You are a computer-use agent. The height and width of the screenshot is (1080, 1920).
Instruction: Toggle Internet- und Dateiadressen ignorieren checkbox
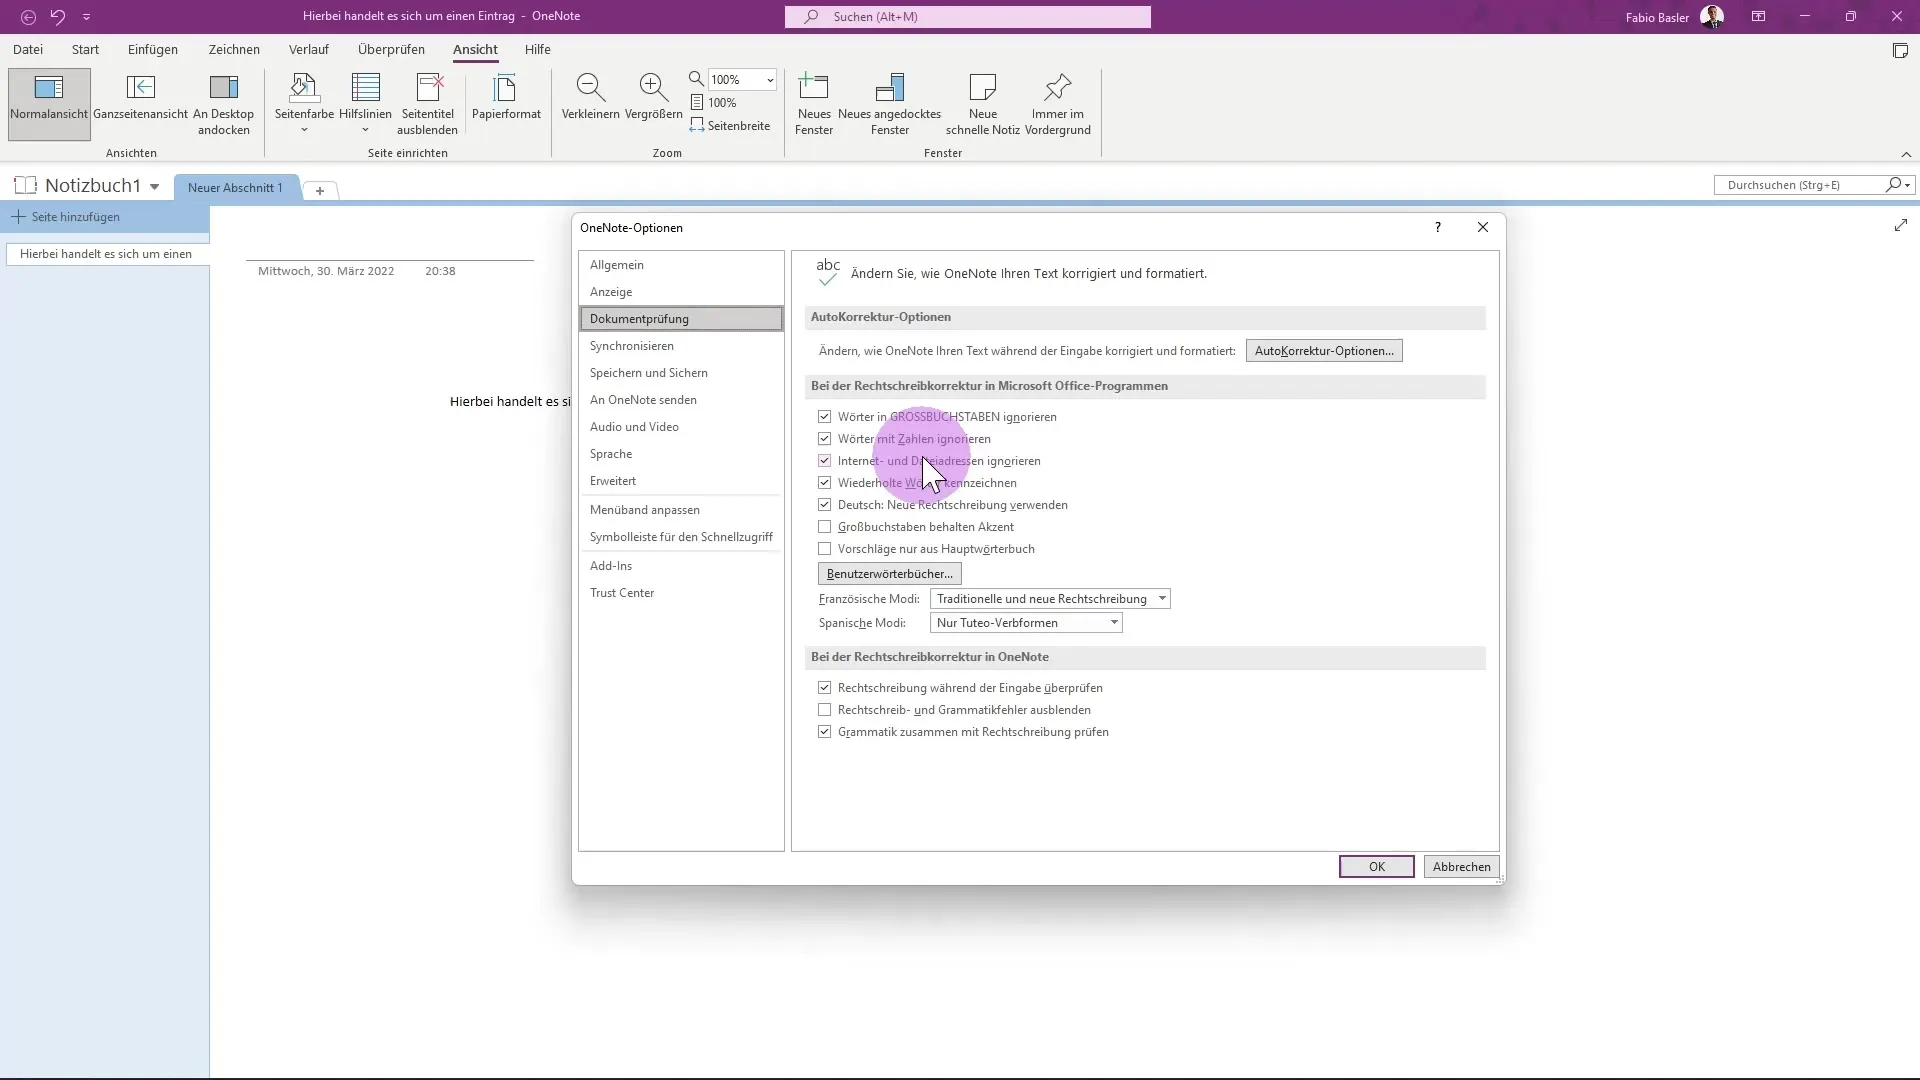coord(824,461)
